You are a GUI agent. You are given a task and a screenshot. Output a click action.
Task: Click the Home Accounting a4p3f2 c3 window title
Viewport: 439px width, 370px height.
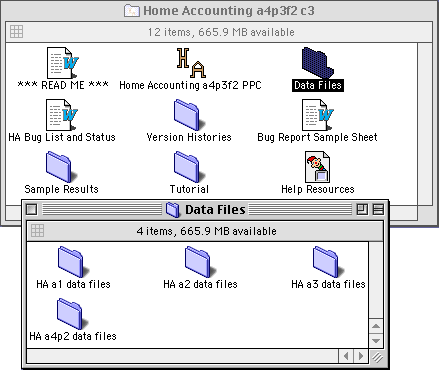tap(229, 11)
